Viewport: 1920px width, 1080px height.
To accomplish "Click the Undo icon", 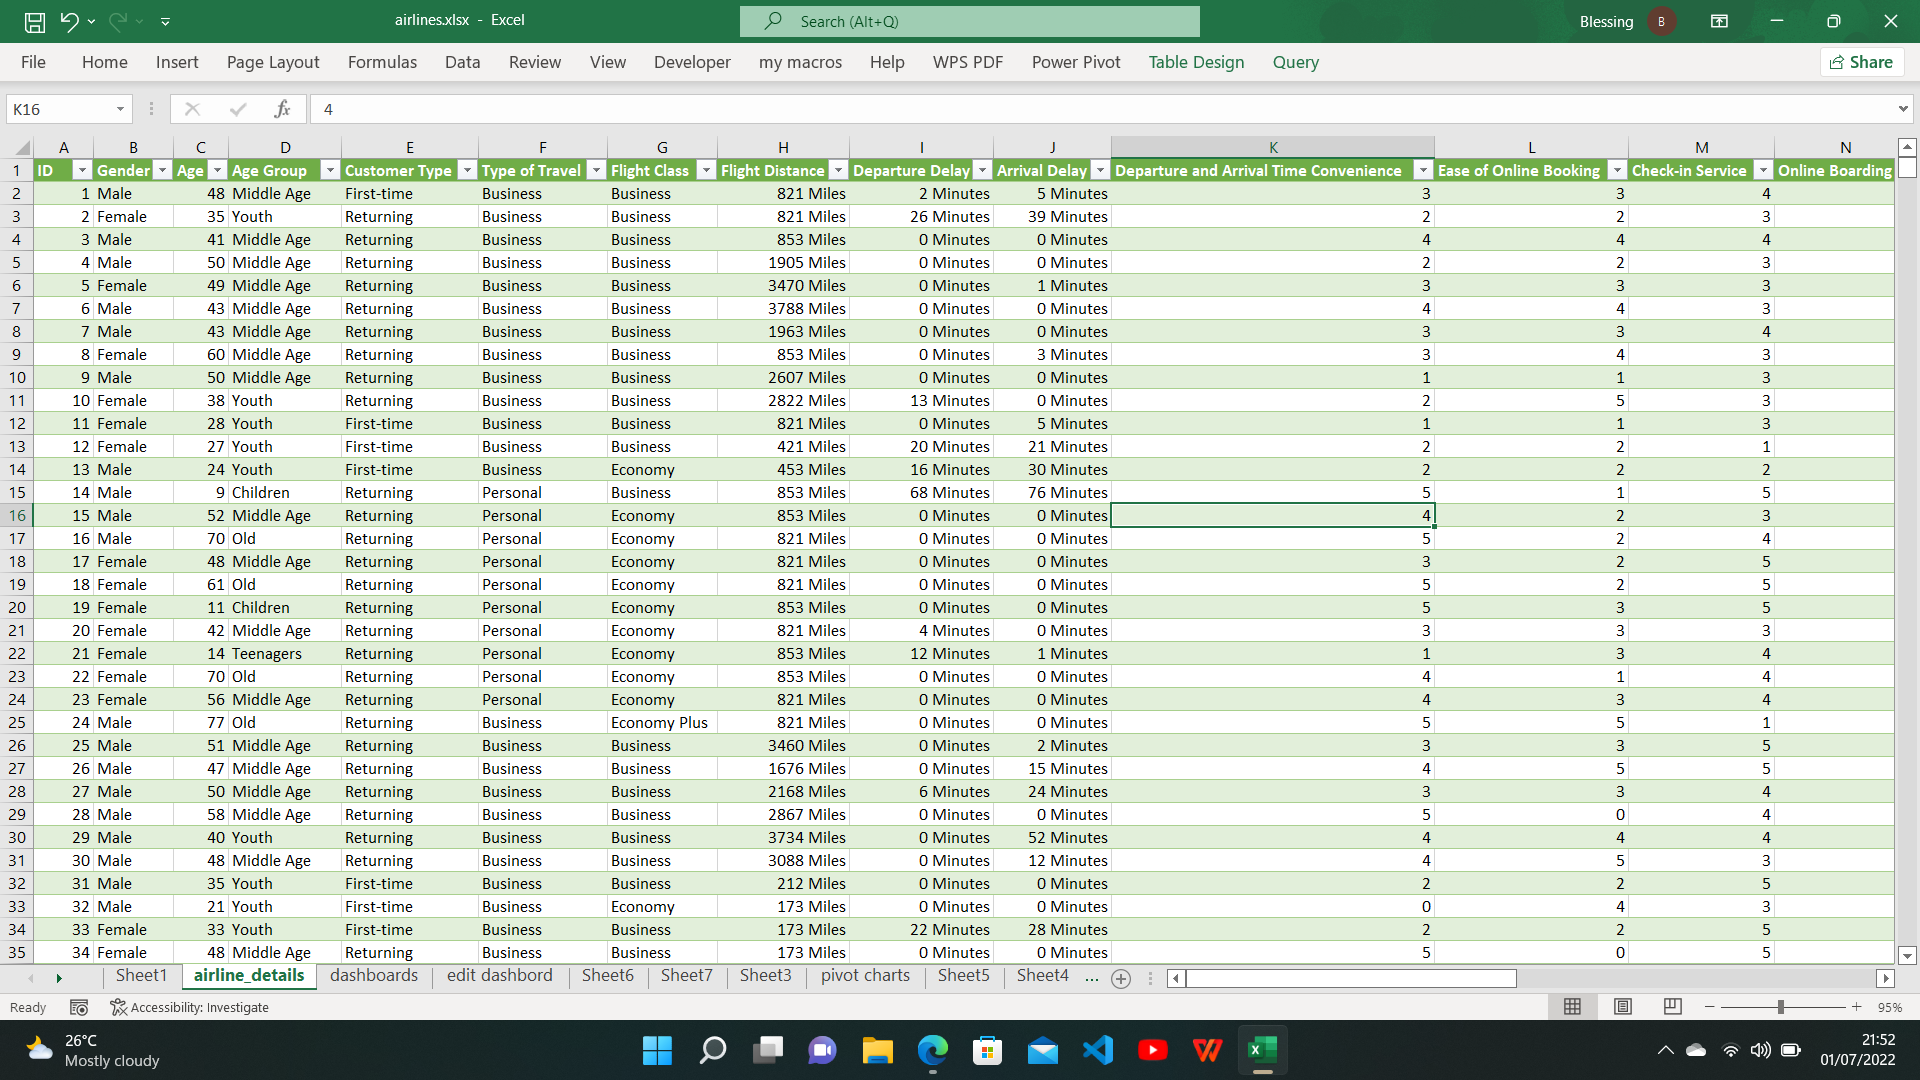I will [x=69, y=21].
